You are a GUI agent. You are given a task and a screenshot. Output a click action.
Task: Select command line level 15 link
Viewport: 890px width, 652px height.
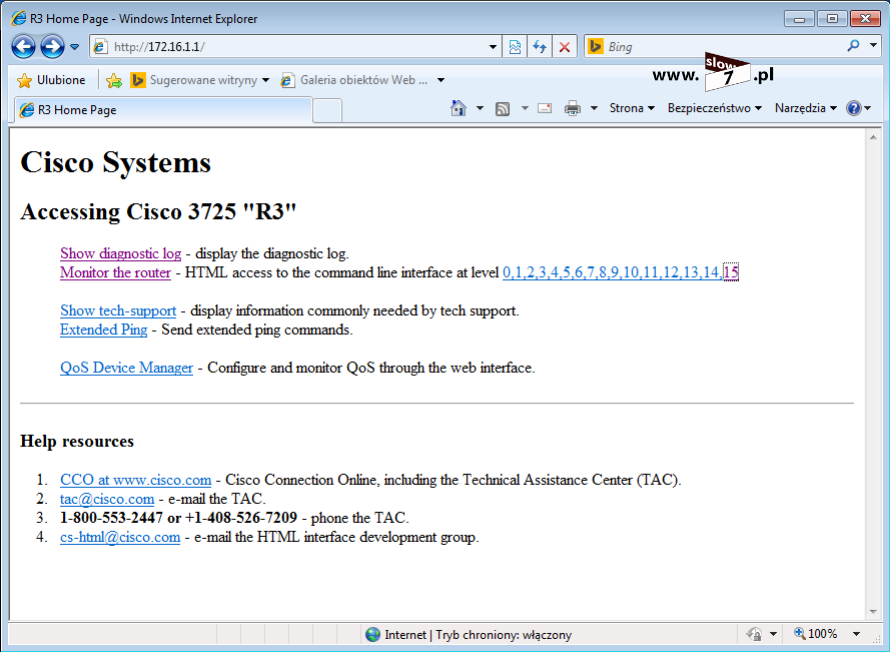pyautogui.click(x=731, y=272)
